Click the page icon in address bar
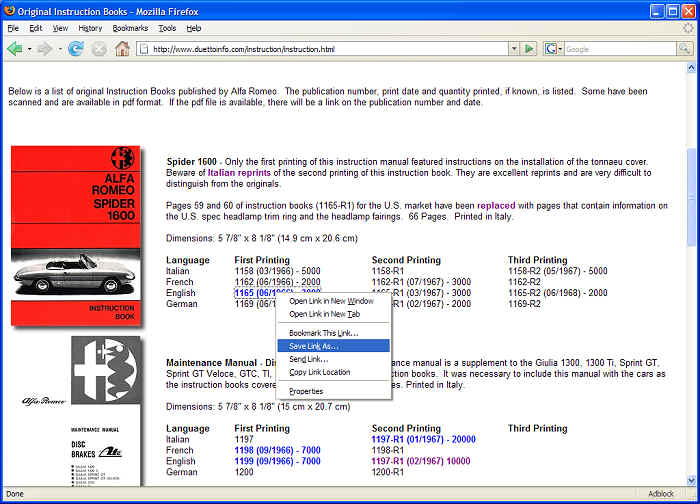The height and width of the screenshot is (504, 700). pyautogui.click(x=144, y=49)
